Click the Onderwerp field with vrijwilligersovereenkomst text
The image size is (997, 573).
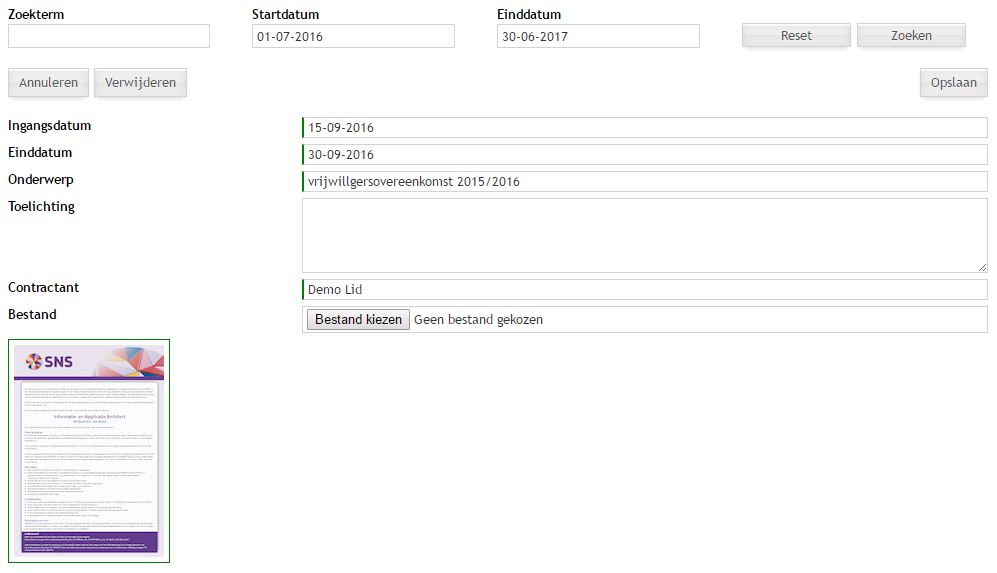(644, 182)
